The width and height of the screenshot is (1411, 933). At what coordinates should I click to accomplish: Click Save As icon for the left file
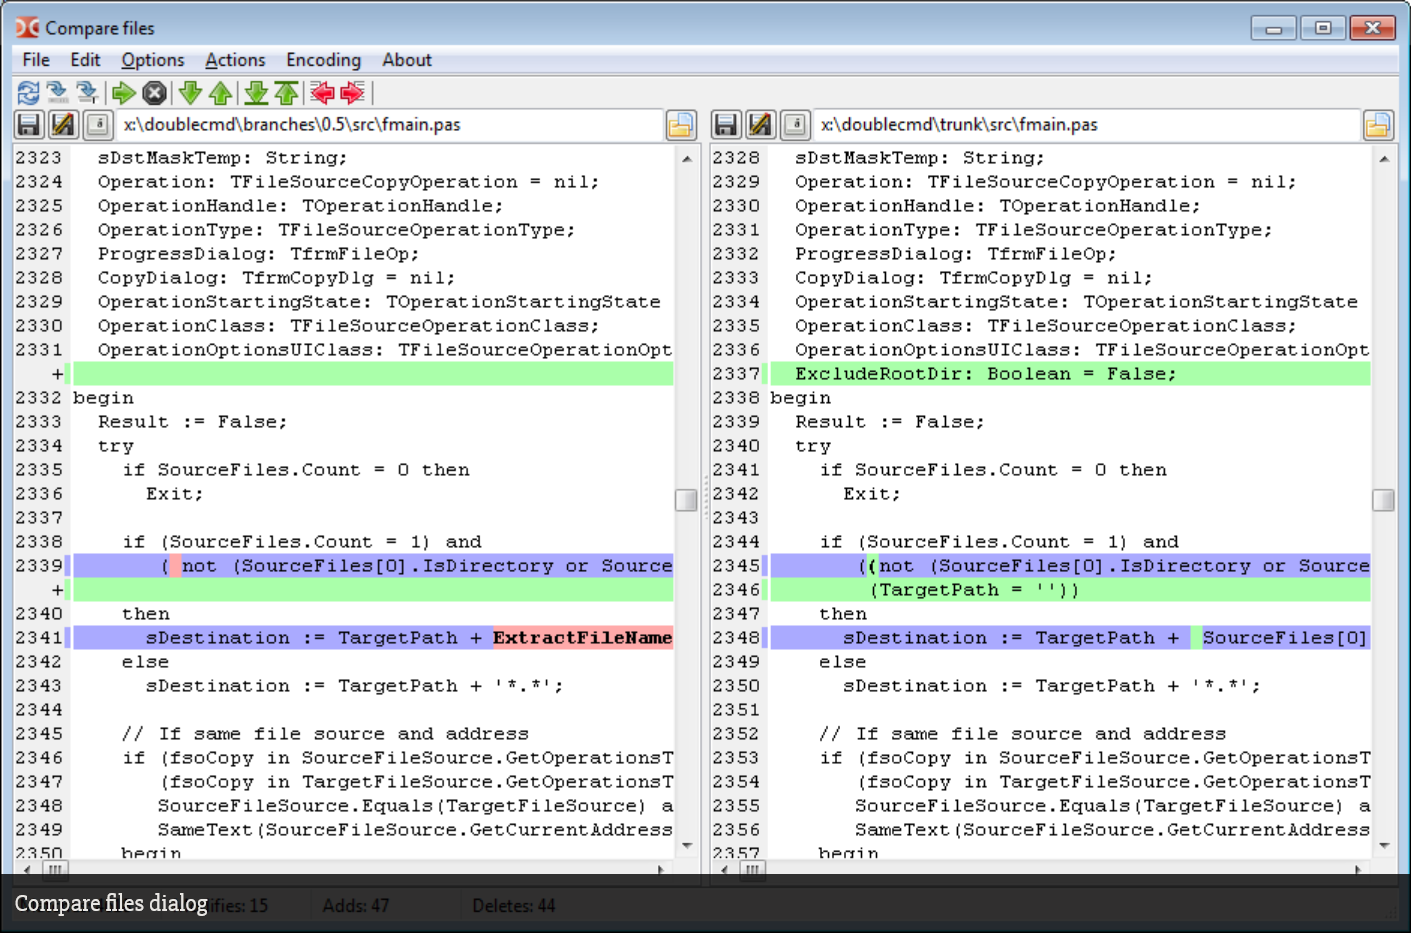[63, 125]
